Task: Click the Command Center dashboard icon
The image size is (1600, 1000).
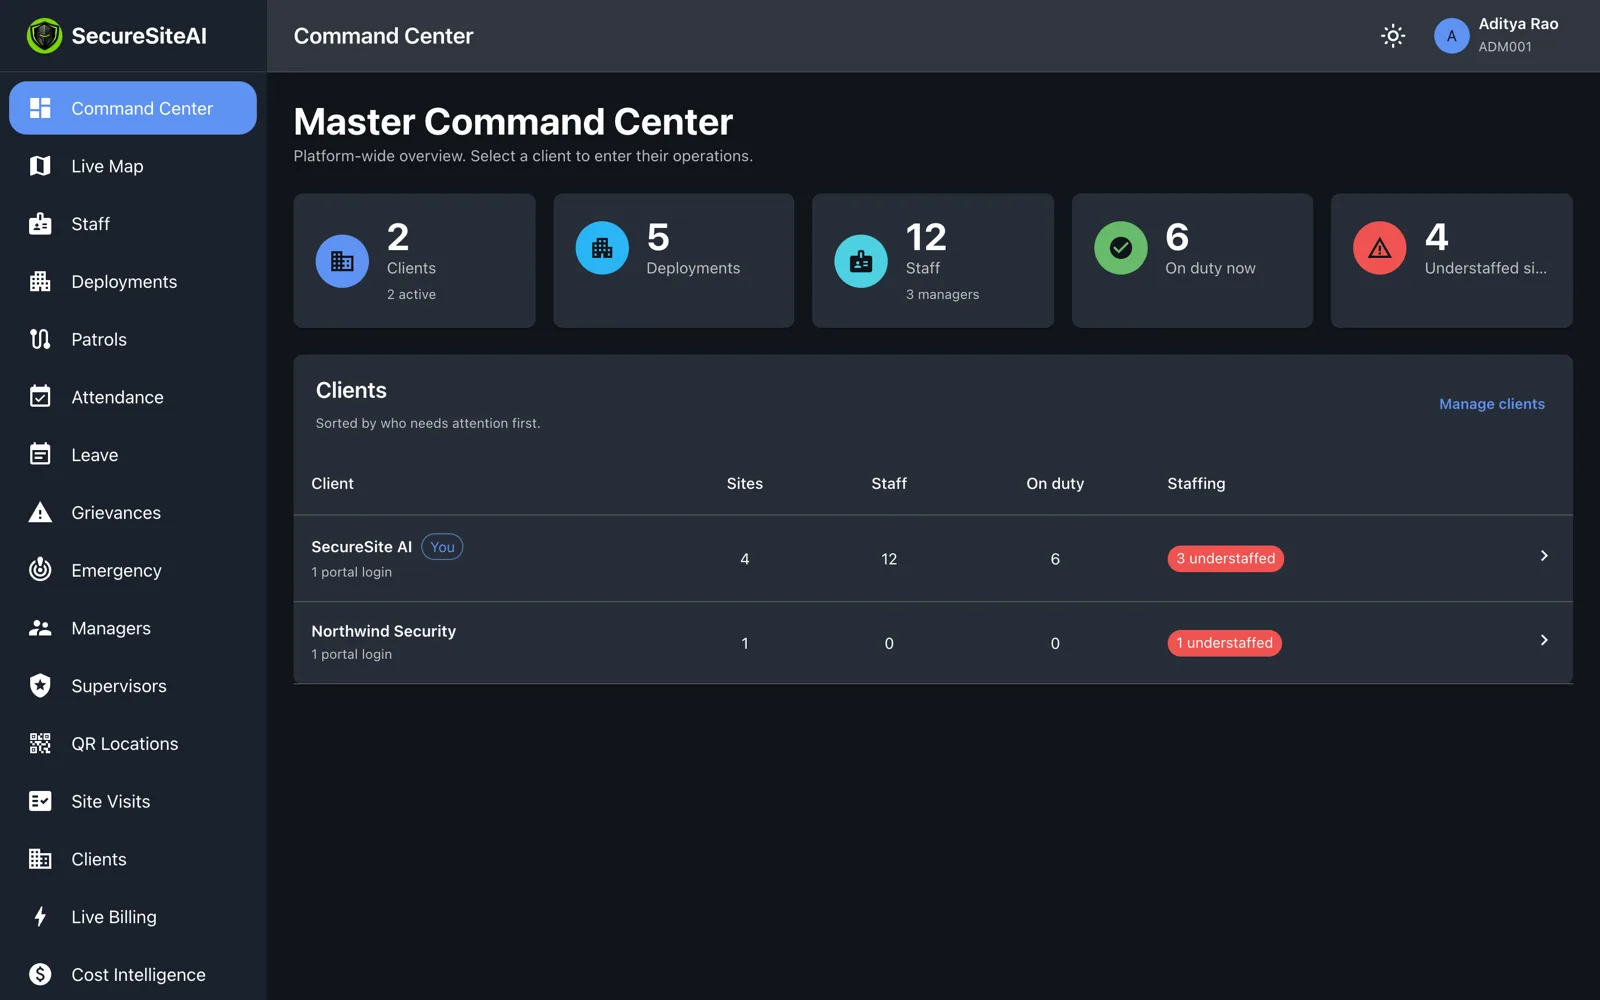Action: [x=40, y=108]
